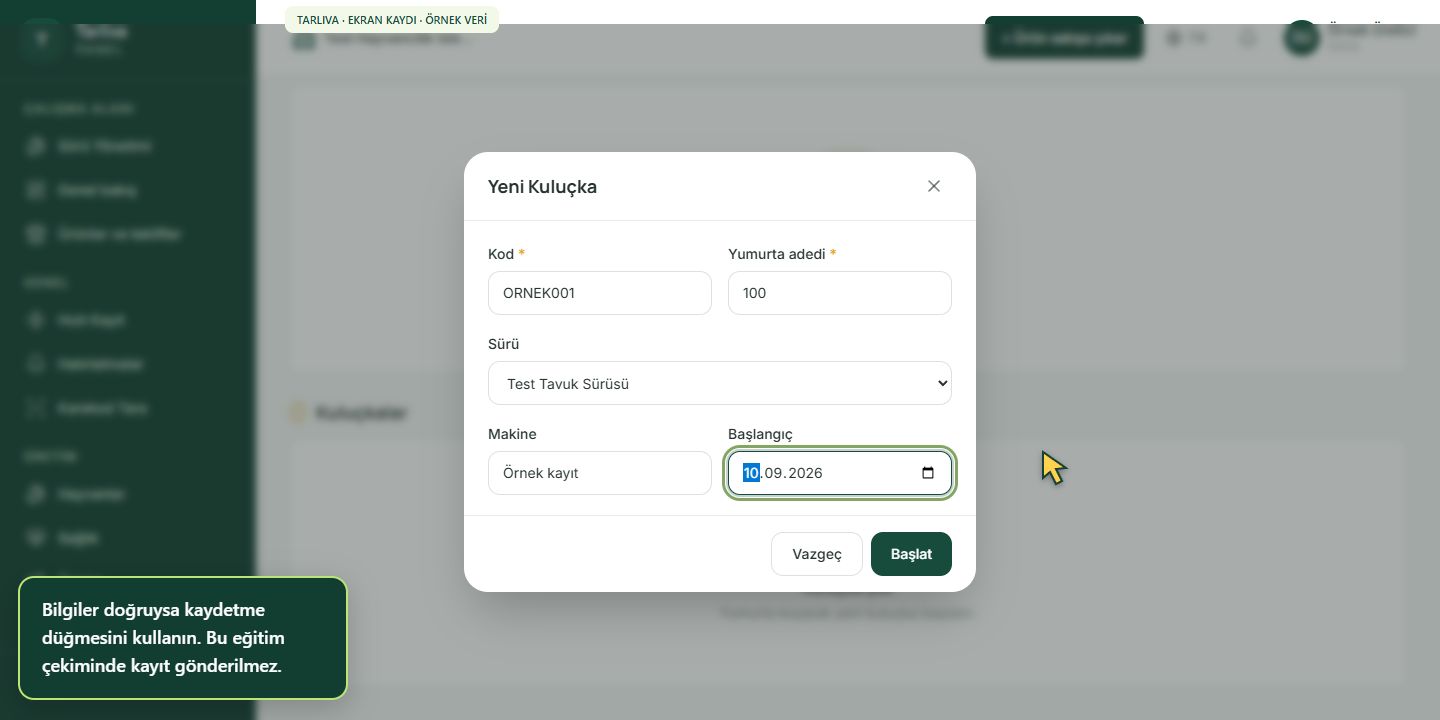Image resolution: width=1440 pixels, height=720 pixels.
Task: Click the "Makine" field label
Action: click(x=512, y=434)
